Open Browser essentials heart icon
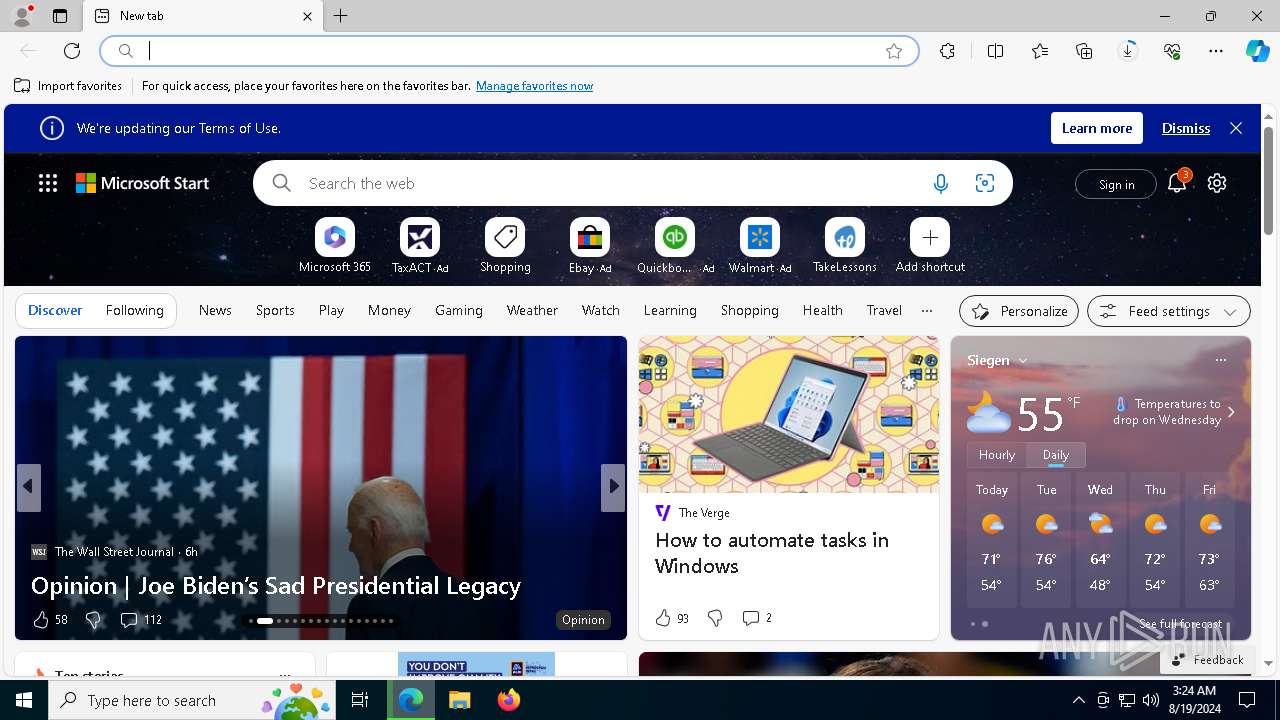 click(1172, 51)
